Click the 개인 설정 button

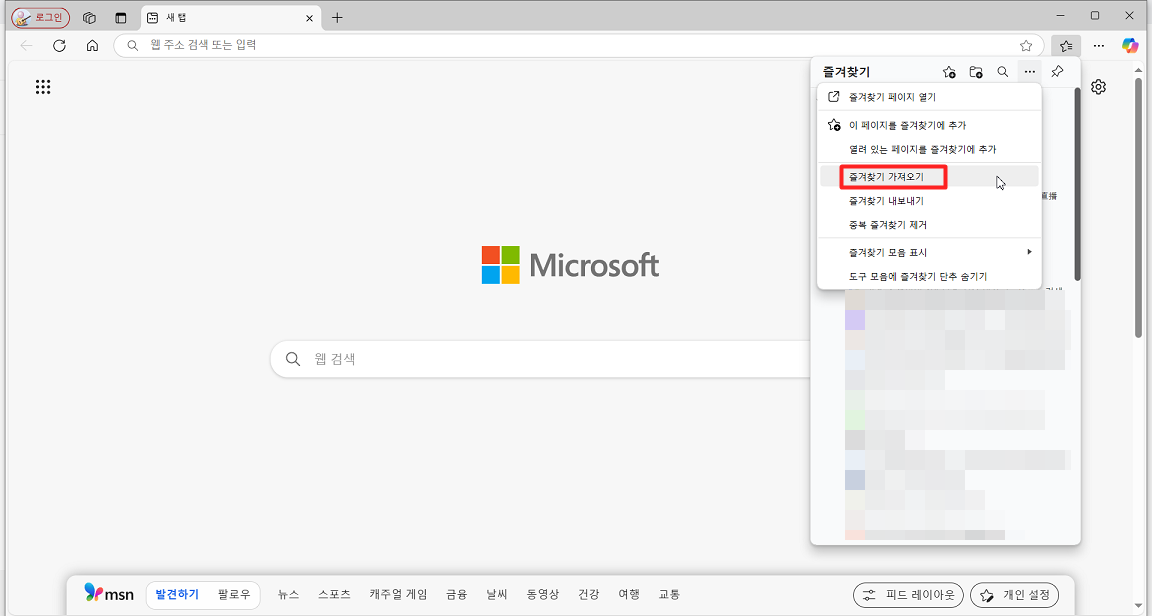(x=1015, y=595)
